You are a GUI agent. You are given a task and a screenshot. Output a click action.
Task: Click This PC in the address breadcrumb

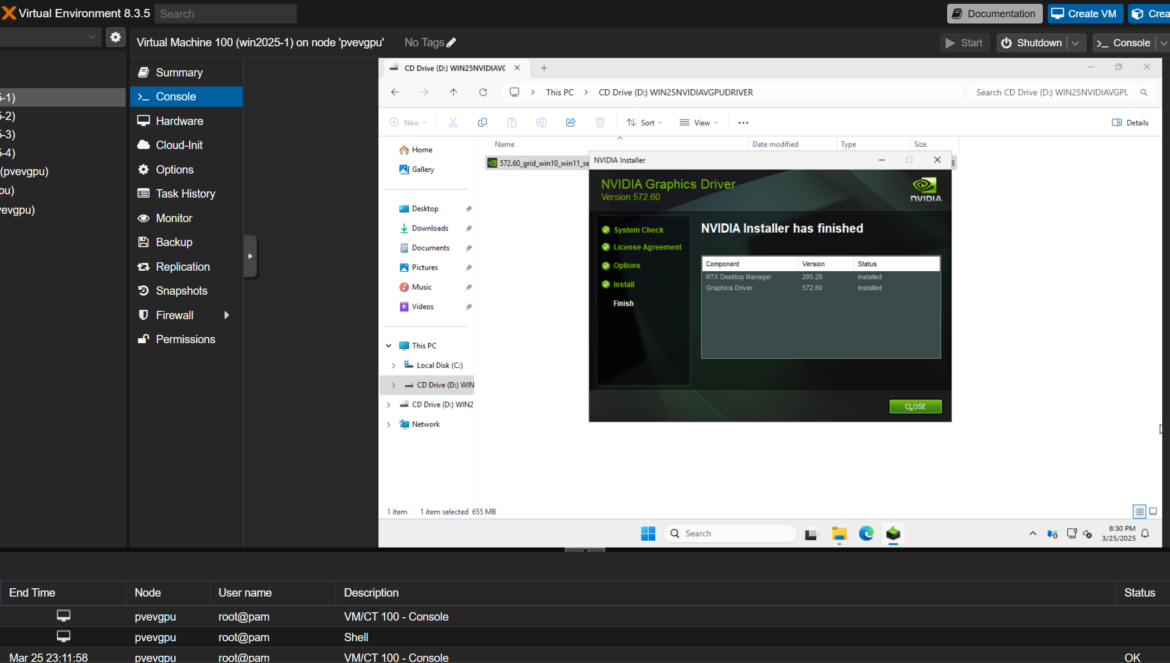click(x=560, y=92)
